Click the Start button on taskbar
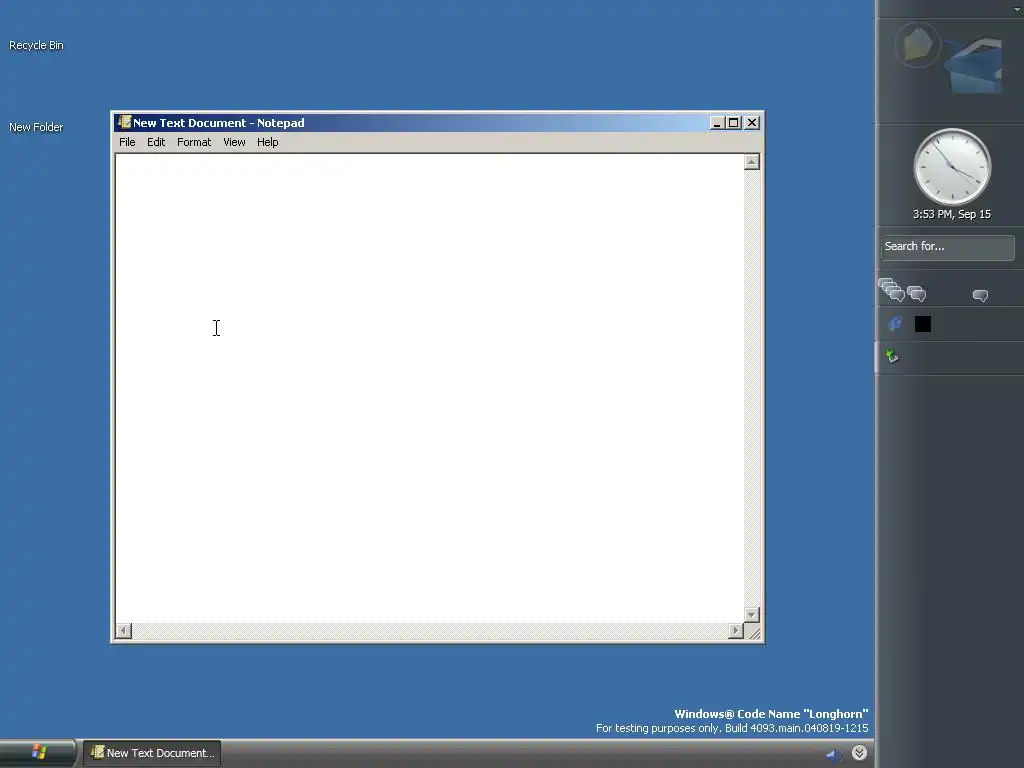This screenshot has height=768, width=1024. coord(38,752)
